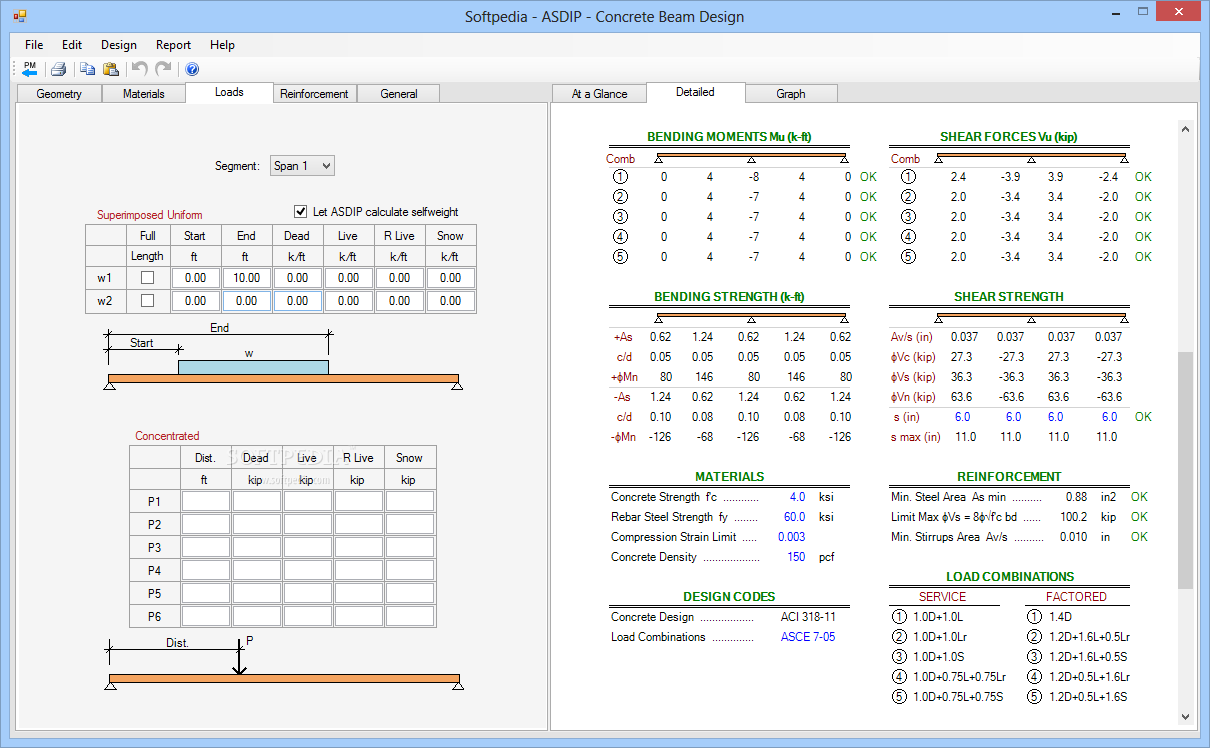Click the Paste clipboard toolbar icon

click(x=111, y=69)
